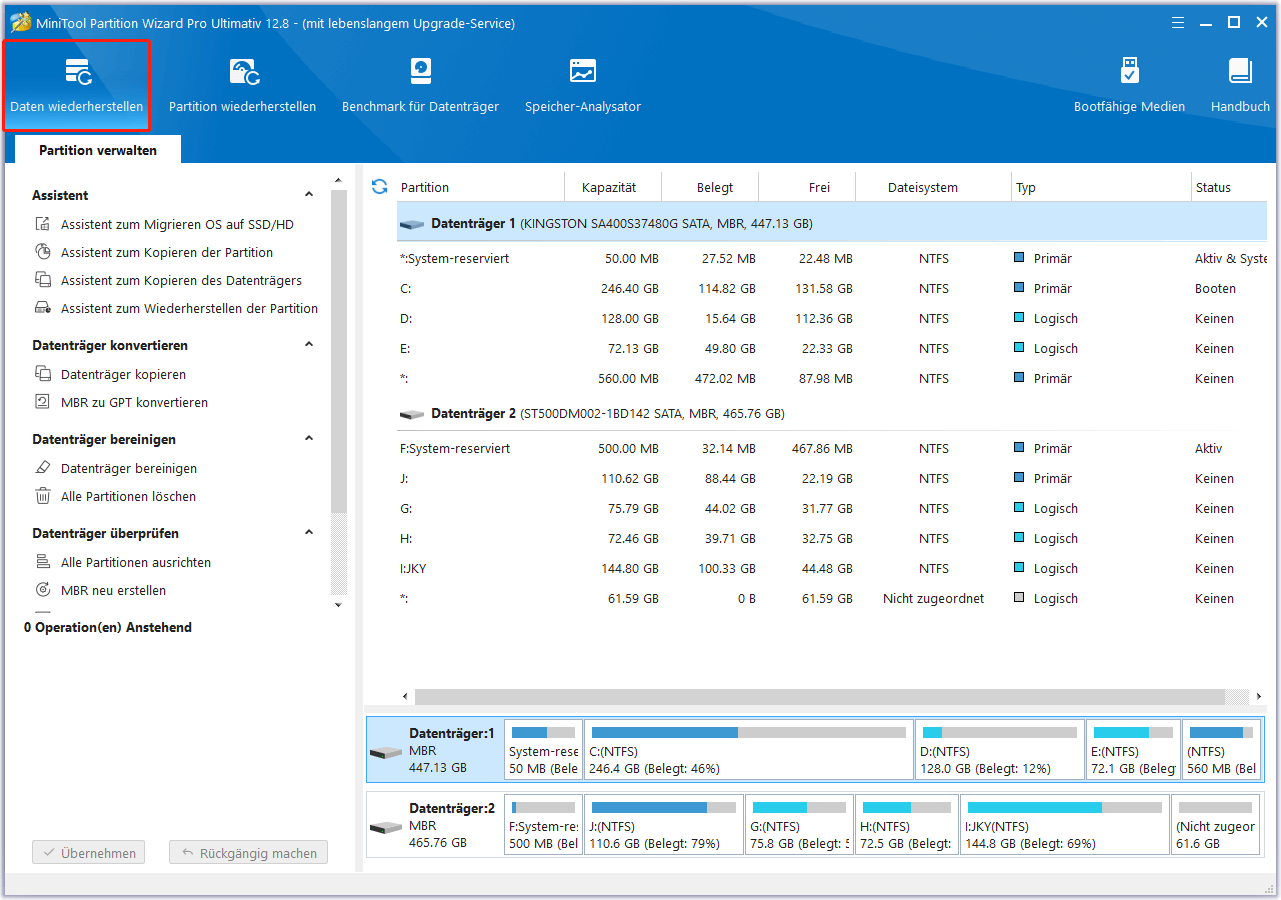Screen dimensions: 1281x900
Task: Select partition C: row
Action: tap(831, 289)
